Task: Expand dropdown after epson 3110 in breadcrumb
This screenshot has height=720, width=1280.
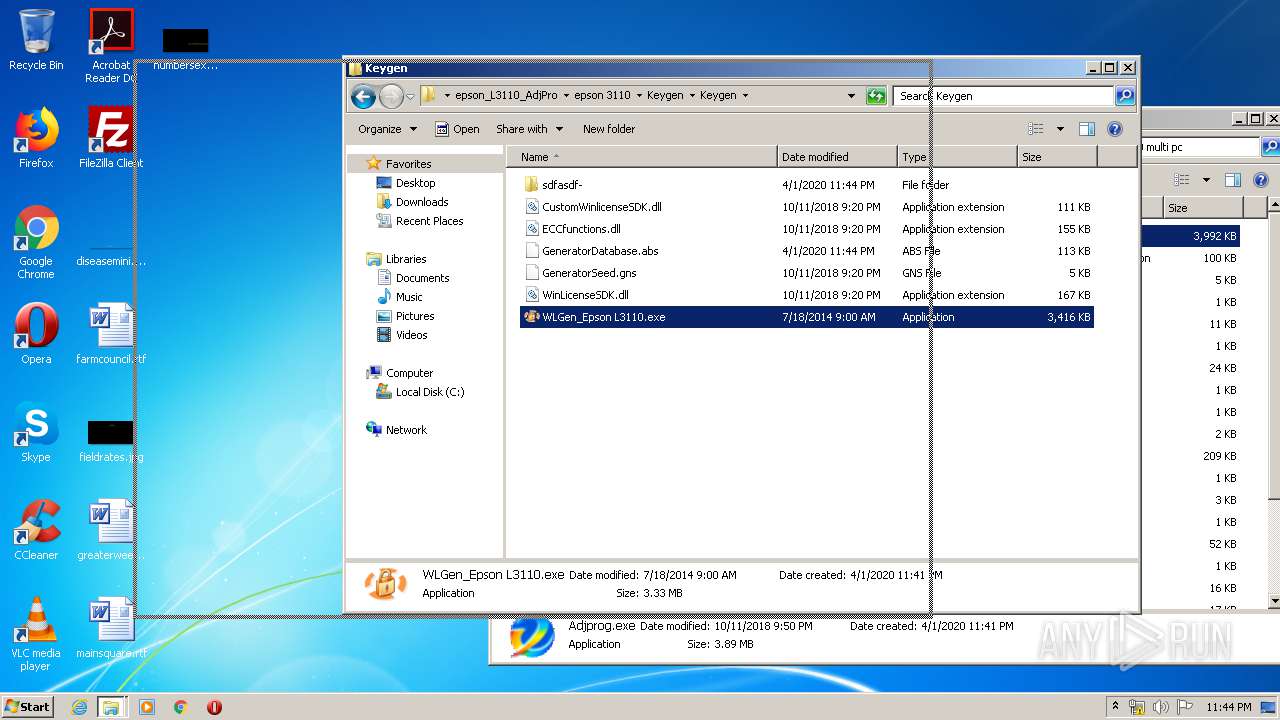Action: (x=638, y=96)
